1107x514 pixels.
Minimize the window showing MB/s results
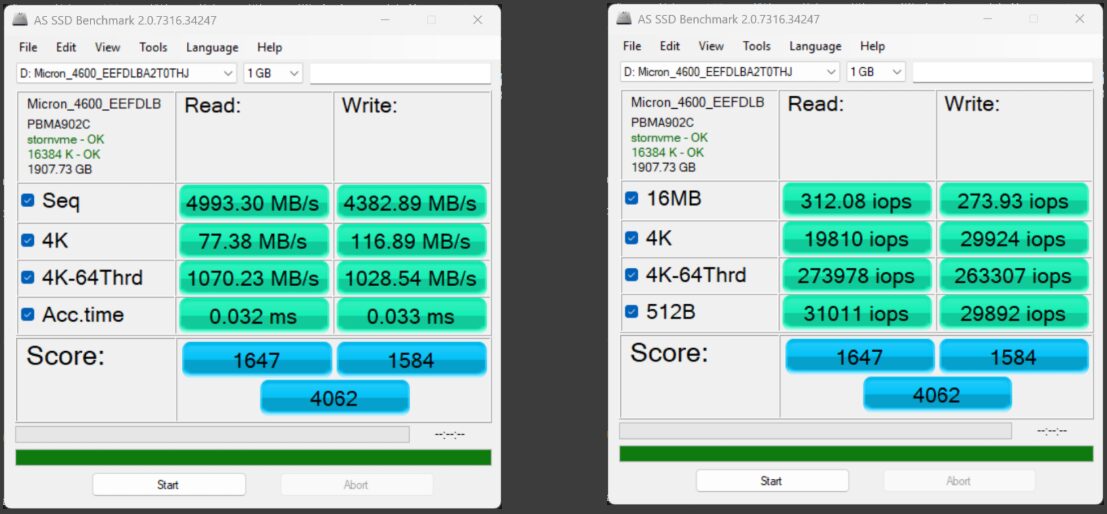pos(386,20)
